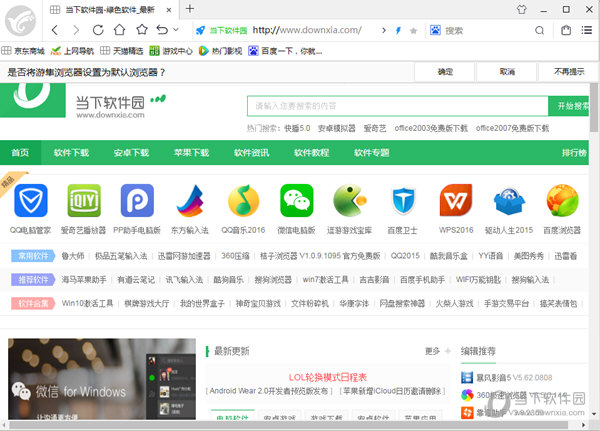Open a new tab with plus button

click(190, 9)
